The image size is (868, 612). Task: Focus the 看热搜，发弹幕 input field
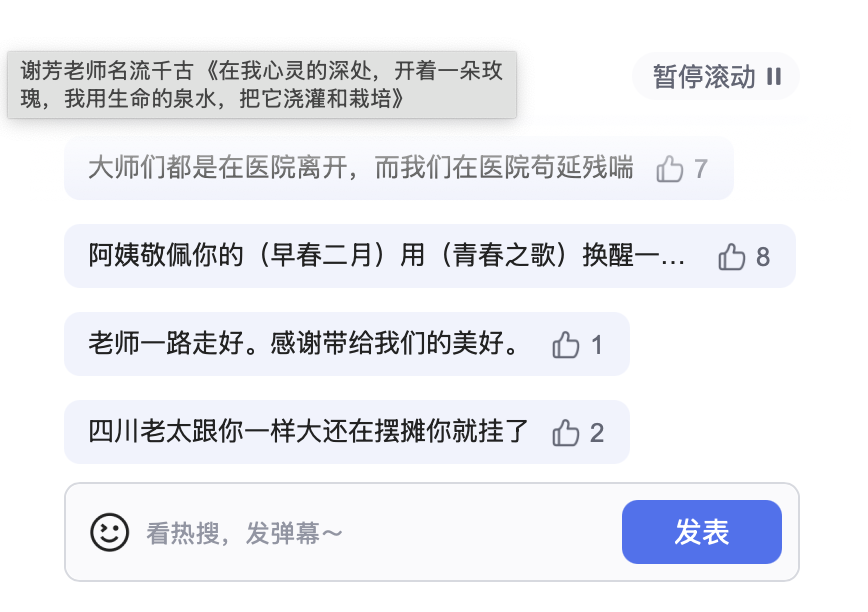tap(376, 533)
